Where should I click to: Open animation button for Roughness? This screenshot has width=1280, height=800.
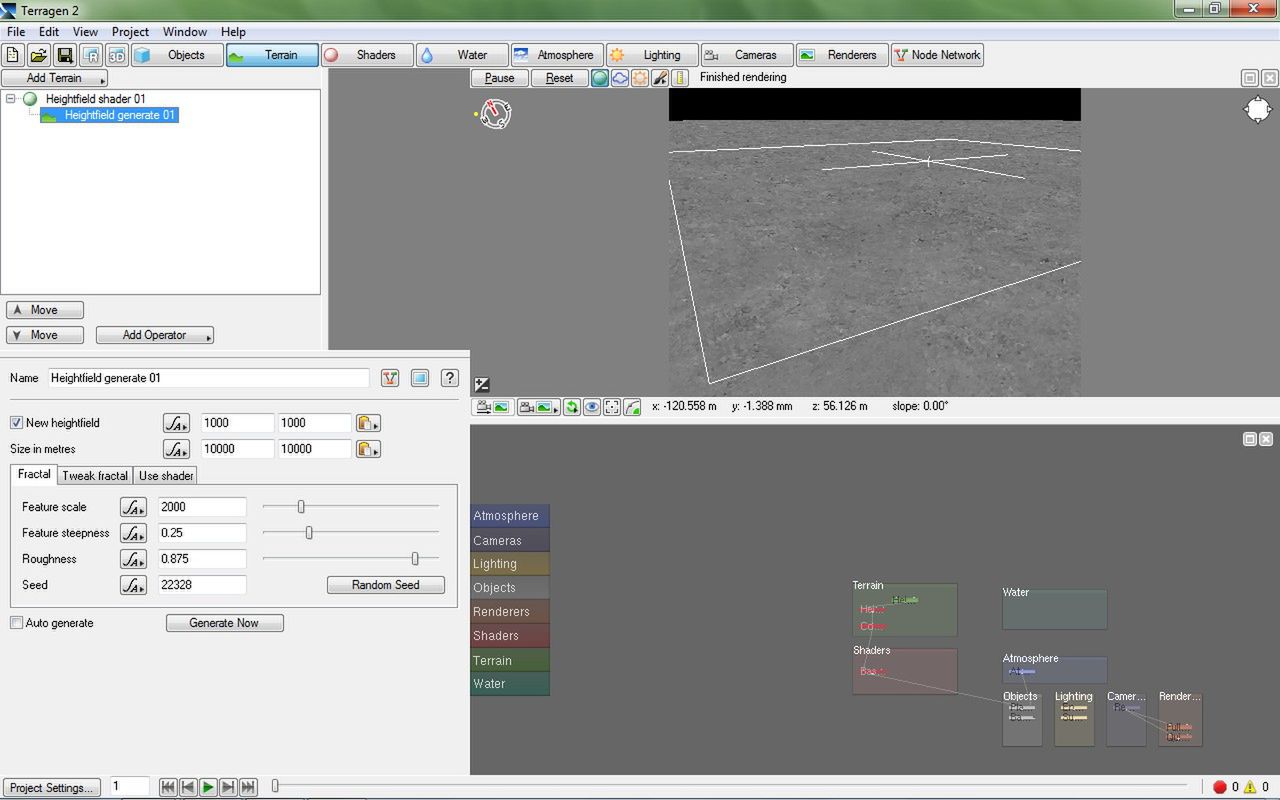tap(133, 559)
